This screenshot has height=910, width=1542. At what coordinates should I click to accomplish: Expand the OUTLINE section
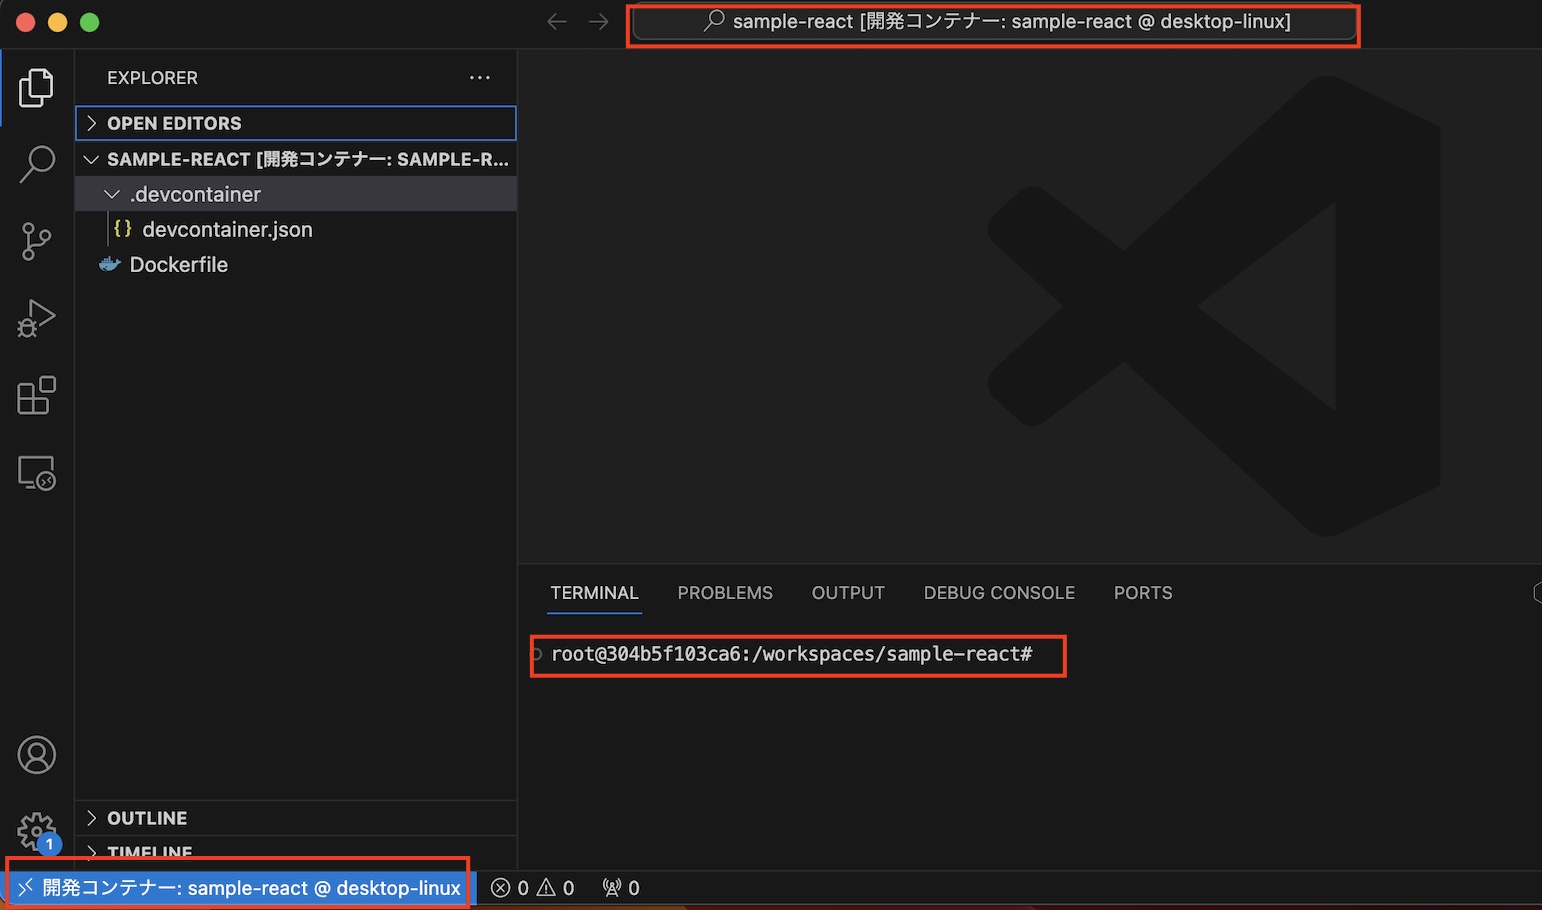pos(296,818)
